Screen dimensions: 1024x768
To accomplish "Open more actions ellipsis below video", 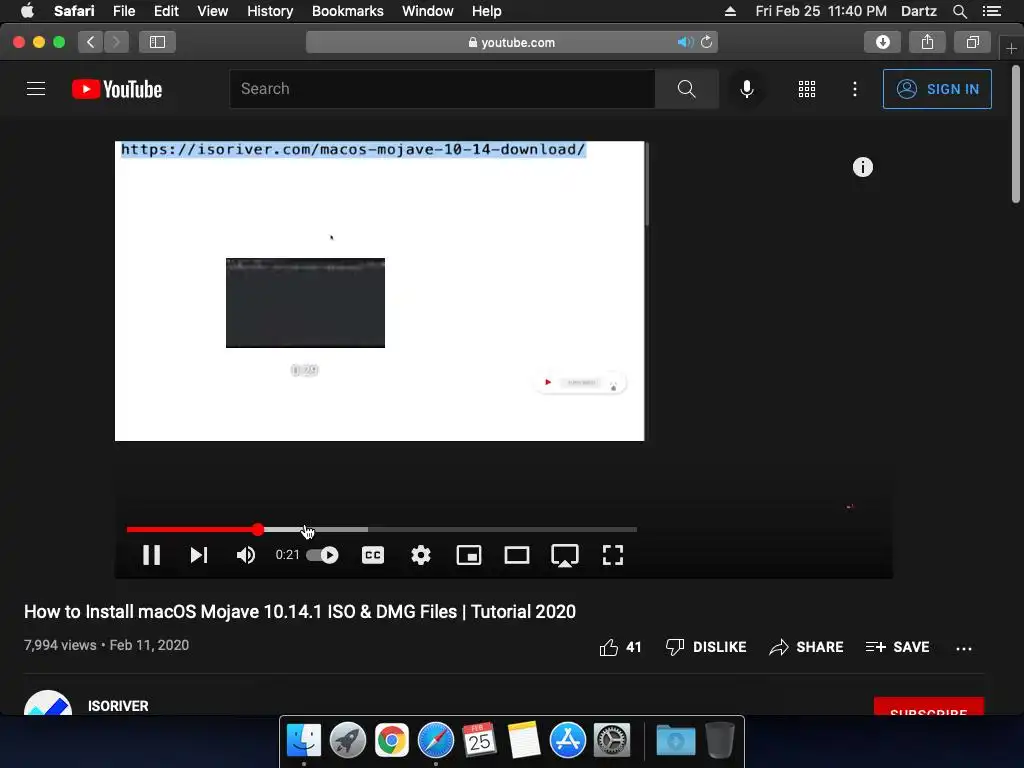I will pyautogui.click(x=964, y=648).
